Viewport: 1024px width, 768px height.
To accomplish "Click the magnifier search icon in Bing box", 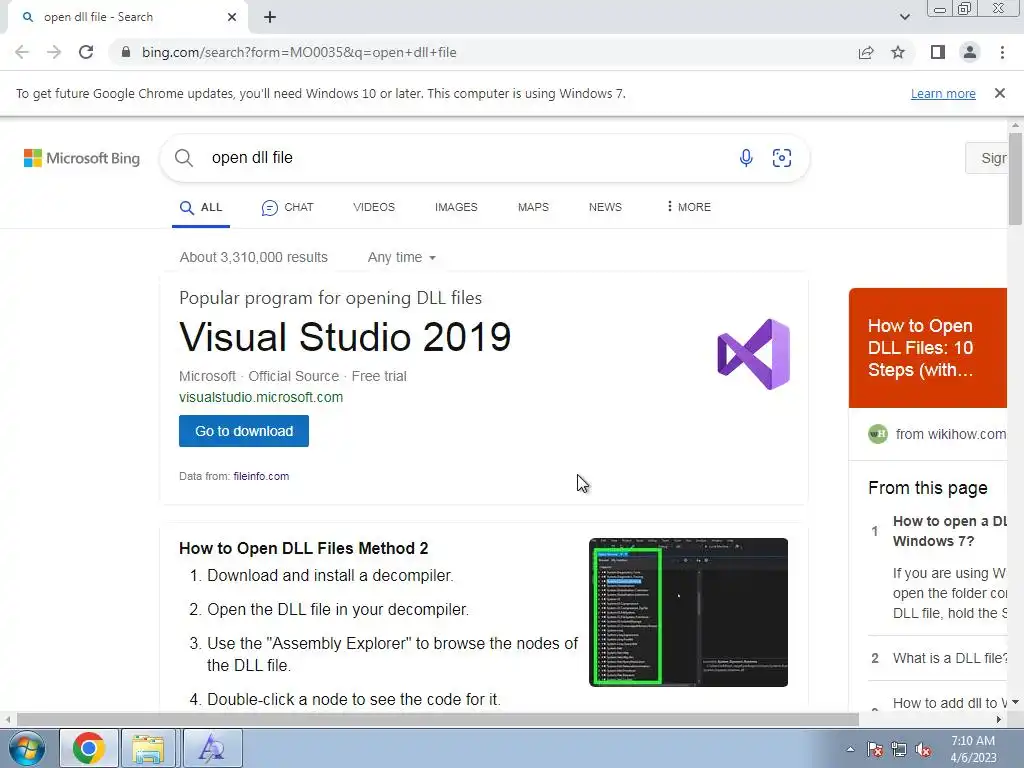I will (184, 158).
